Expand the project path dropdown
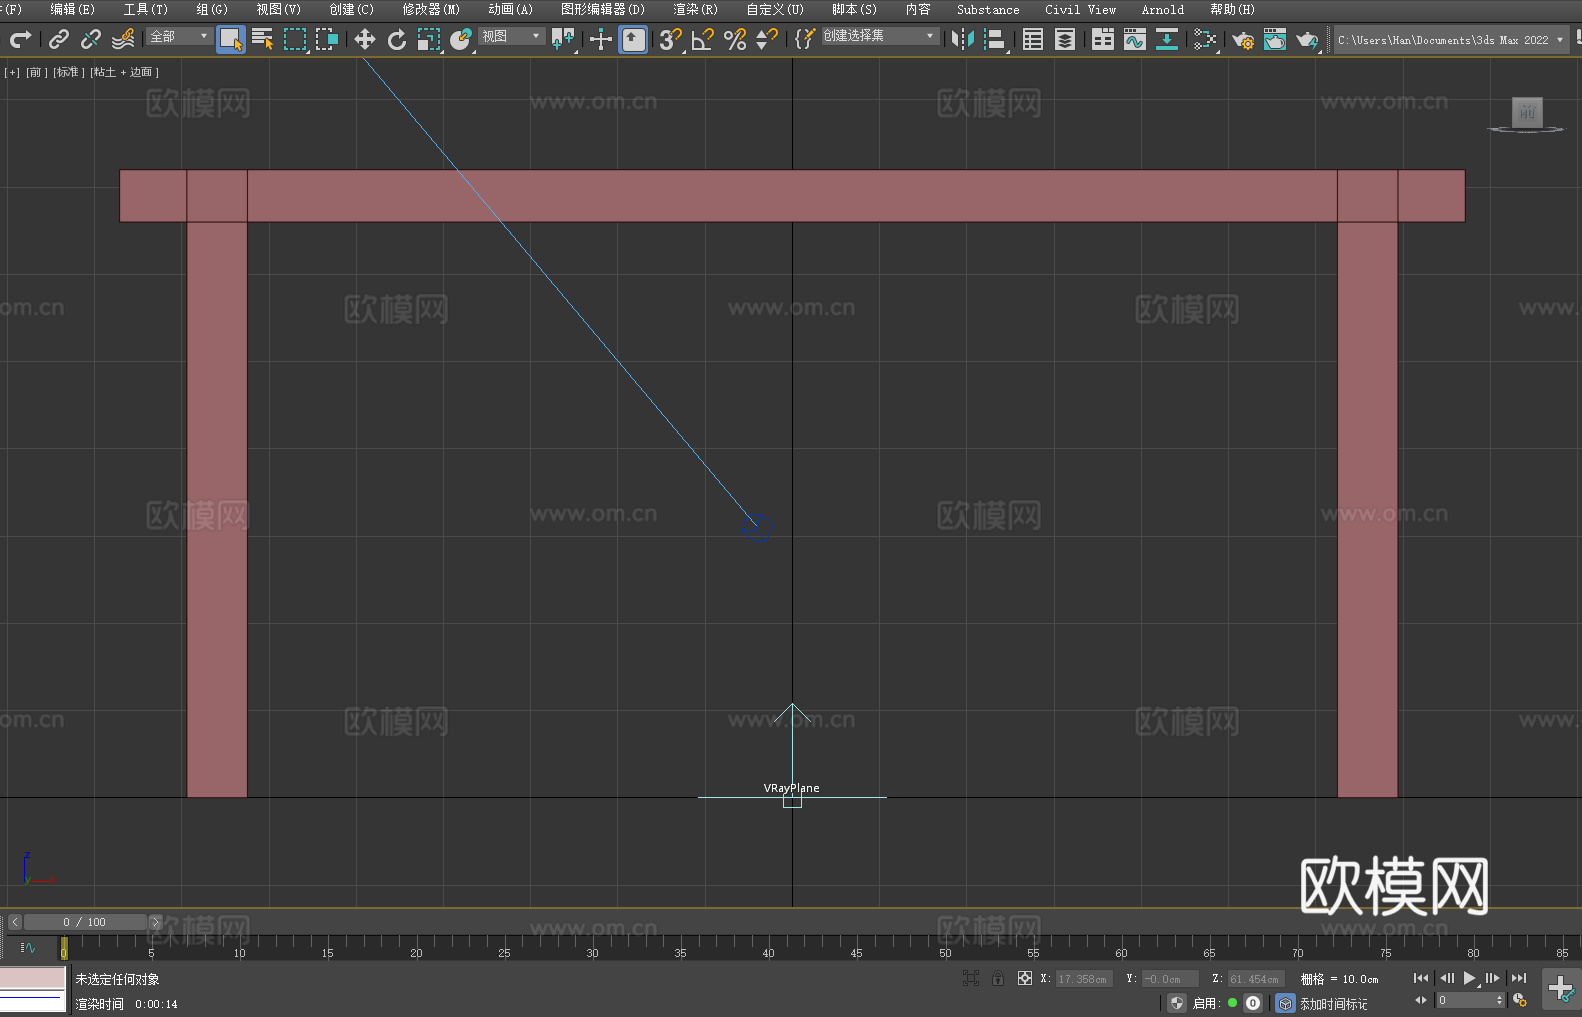This screenshot has height=1017, width=1582. tap(1559, 40)
